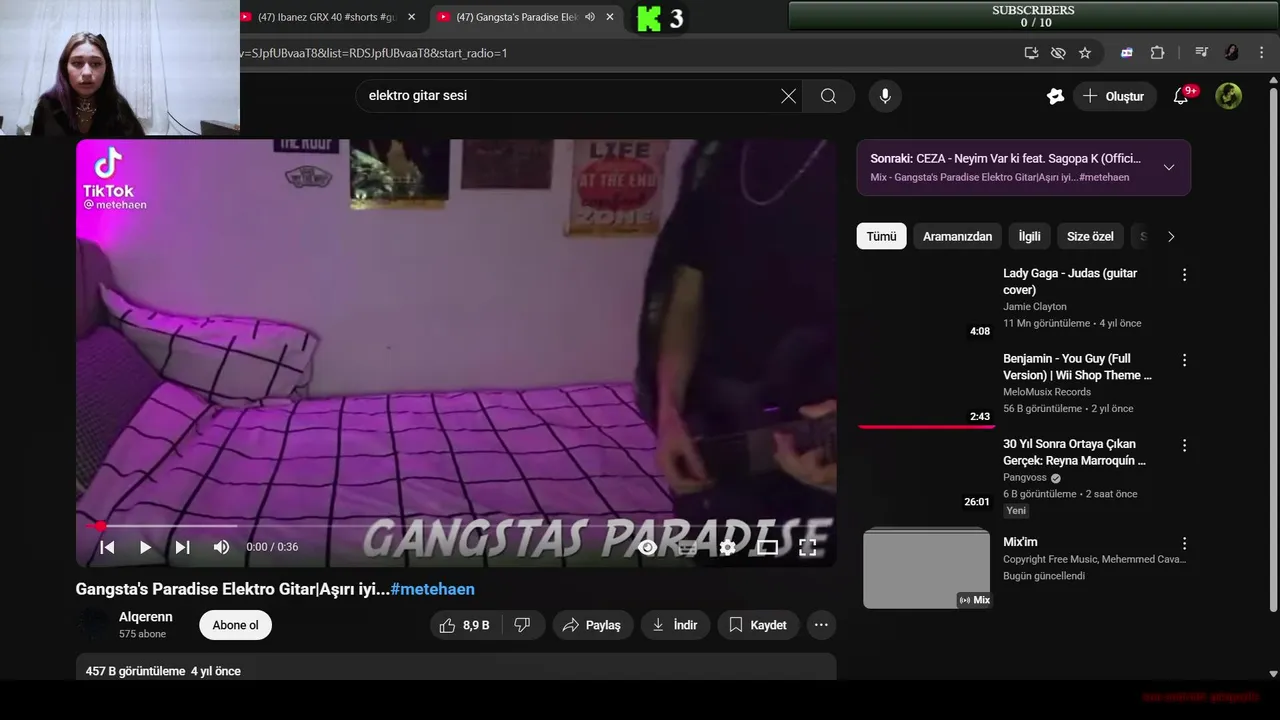1280x720 pixels.
Task: Open the Oluştur create button
Action: pos(1114,96)
